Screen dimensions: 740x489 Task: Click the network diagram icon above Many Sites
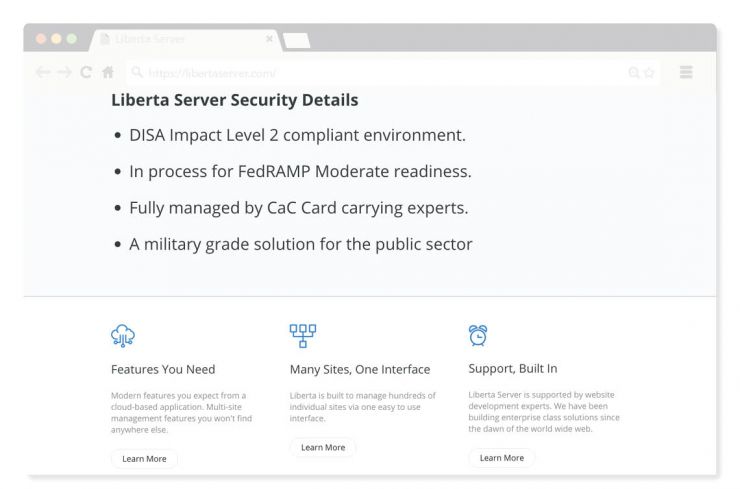tap(303, 336)
